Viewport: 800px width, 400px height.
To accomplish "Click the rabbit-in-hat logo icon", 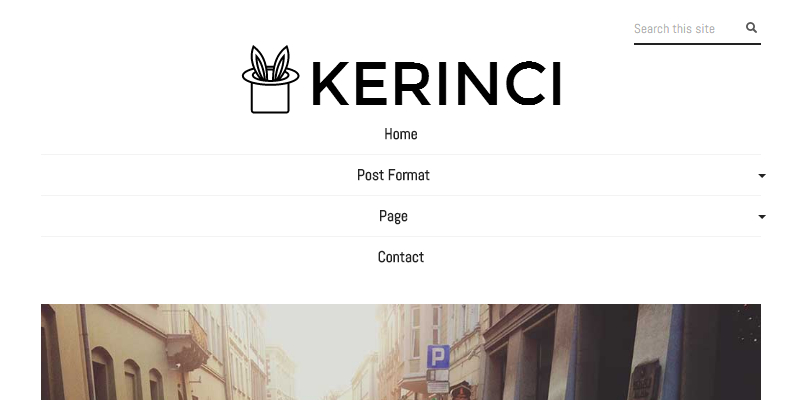I will click(270, 79).
